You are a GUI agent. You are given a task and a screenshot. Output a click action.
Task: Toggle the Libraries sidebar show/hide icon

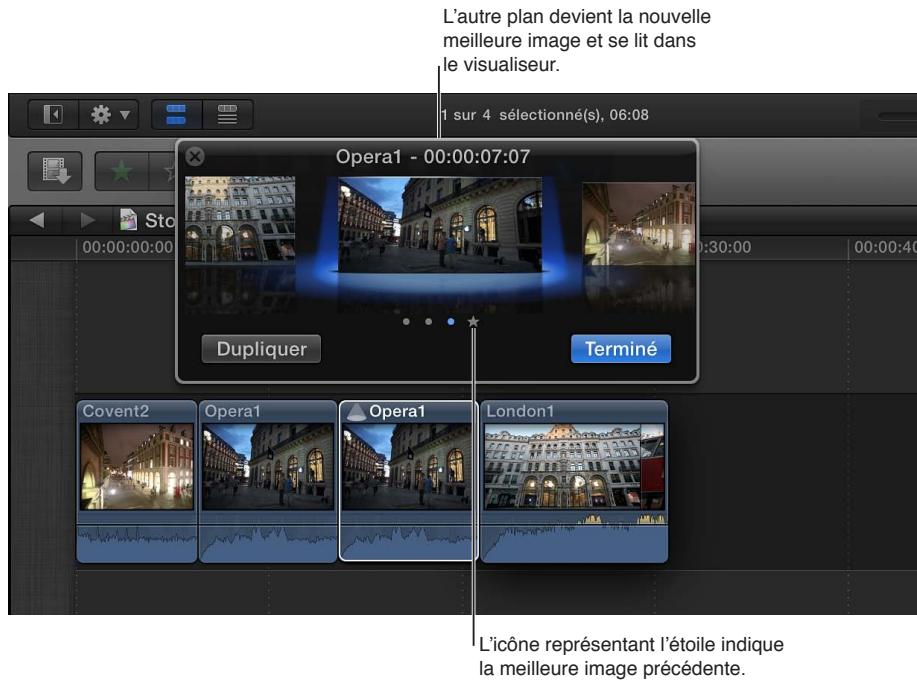pyautogui.click(x=53, y=114)
